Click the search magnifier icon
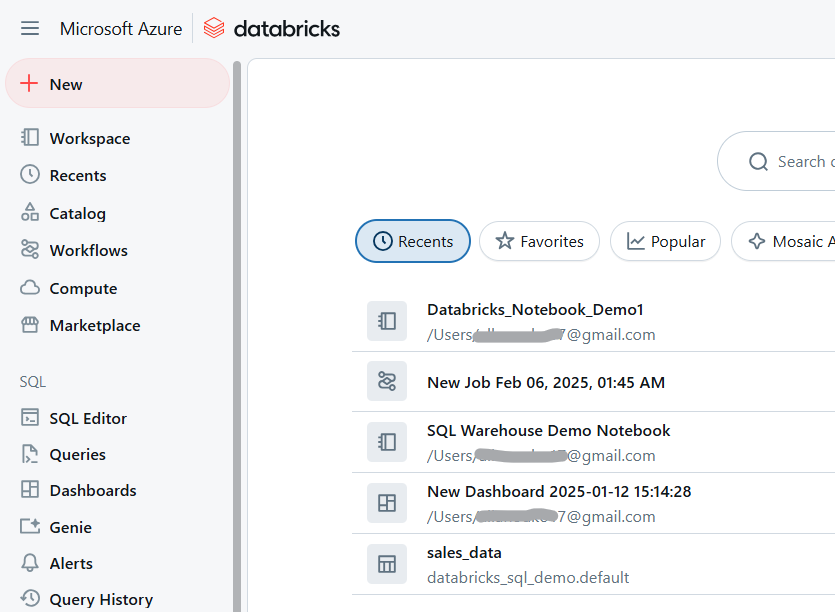Screen dimensions: 835x612 pyautogui.click(x=758, y=161)
